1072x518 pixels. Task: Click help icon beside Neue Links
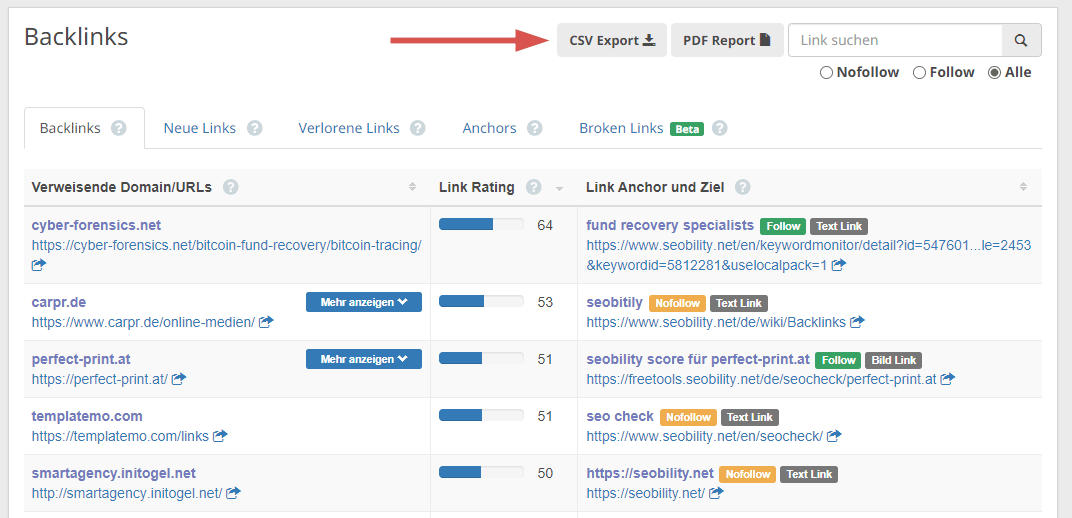point(255,128)
